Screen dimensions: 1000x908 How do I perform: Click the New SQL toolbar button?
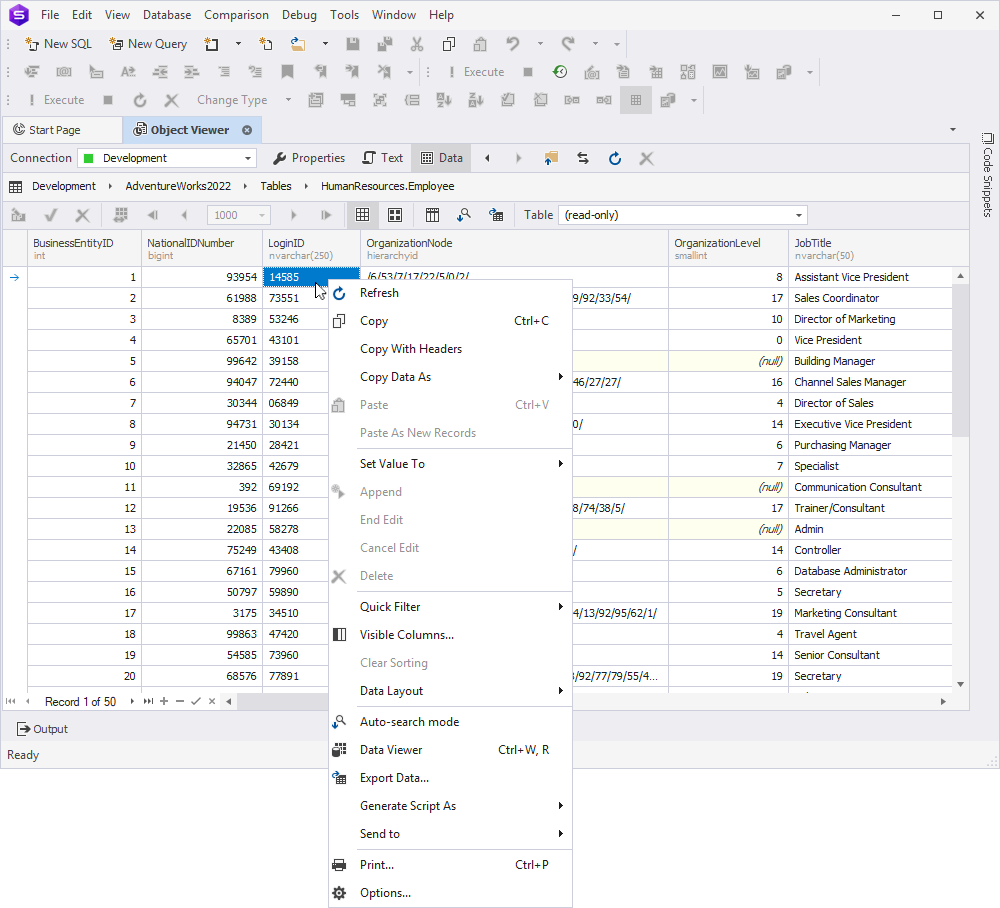(x=59, y=44)
